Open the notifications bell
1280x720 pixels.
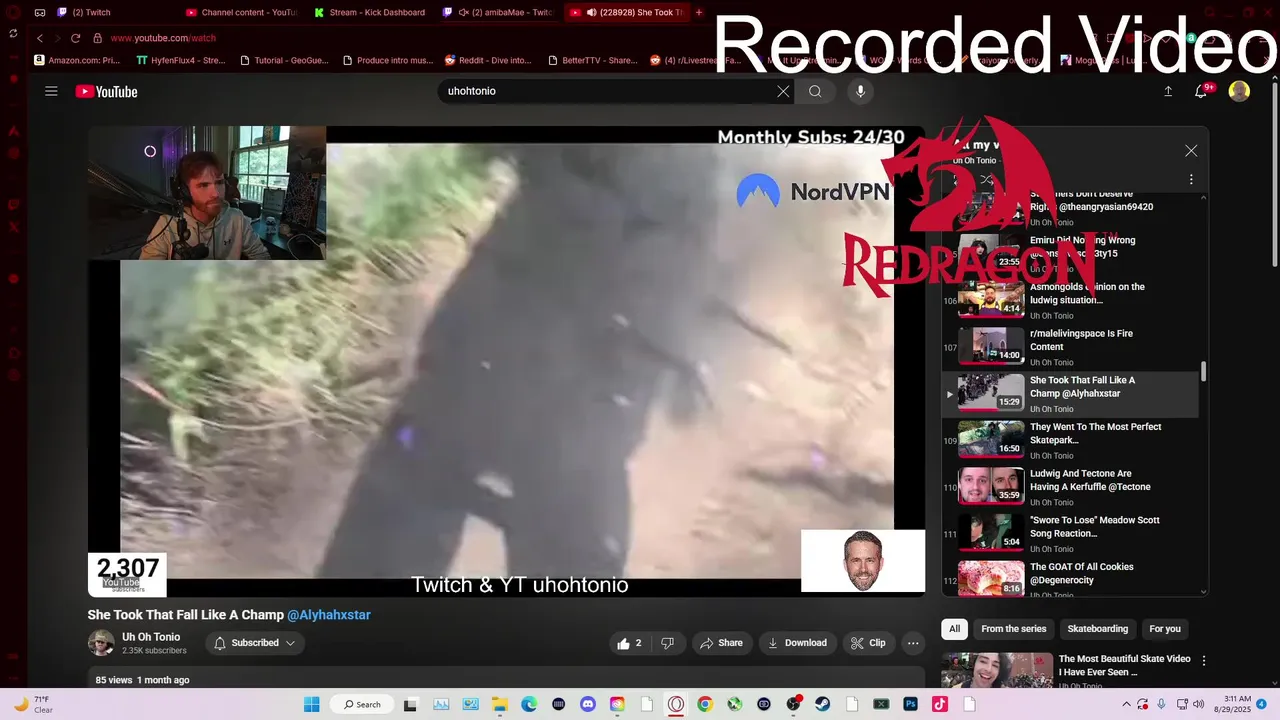(x=1201, y=91)
